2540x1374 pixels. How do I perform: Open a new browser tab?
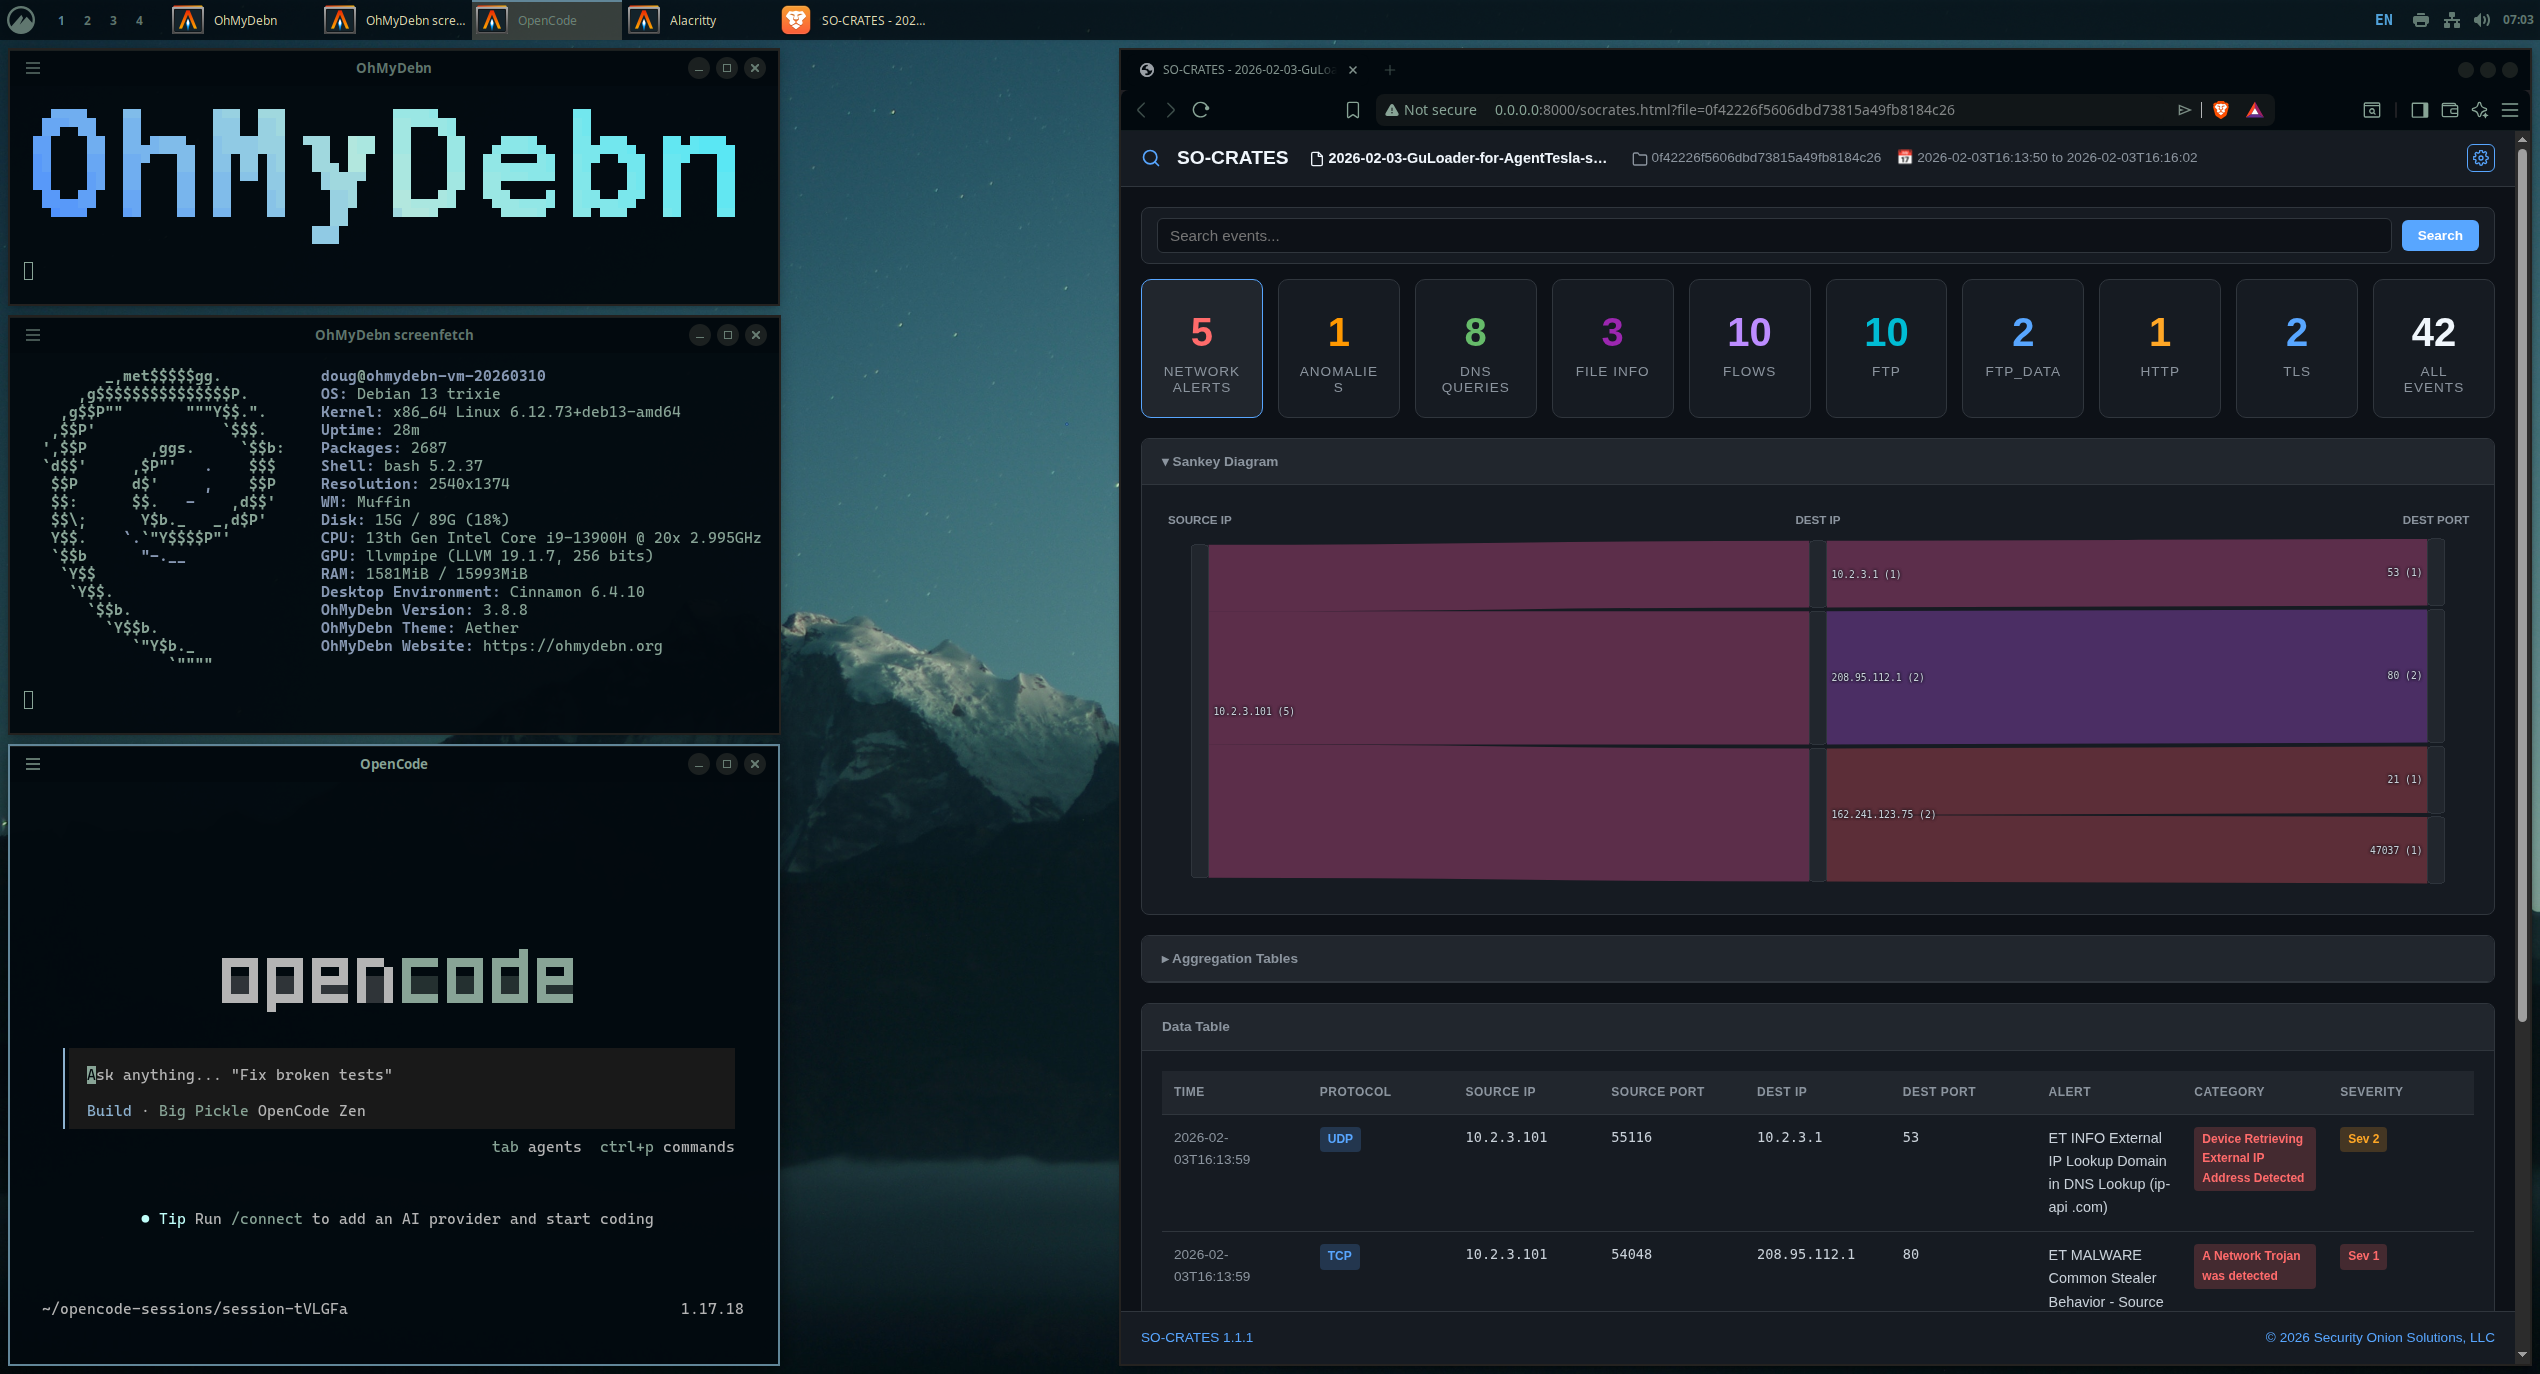pyautogui.click(x=1389, y=70)
